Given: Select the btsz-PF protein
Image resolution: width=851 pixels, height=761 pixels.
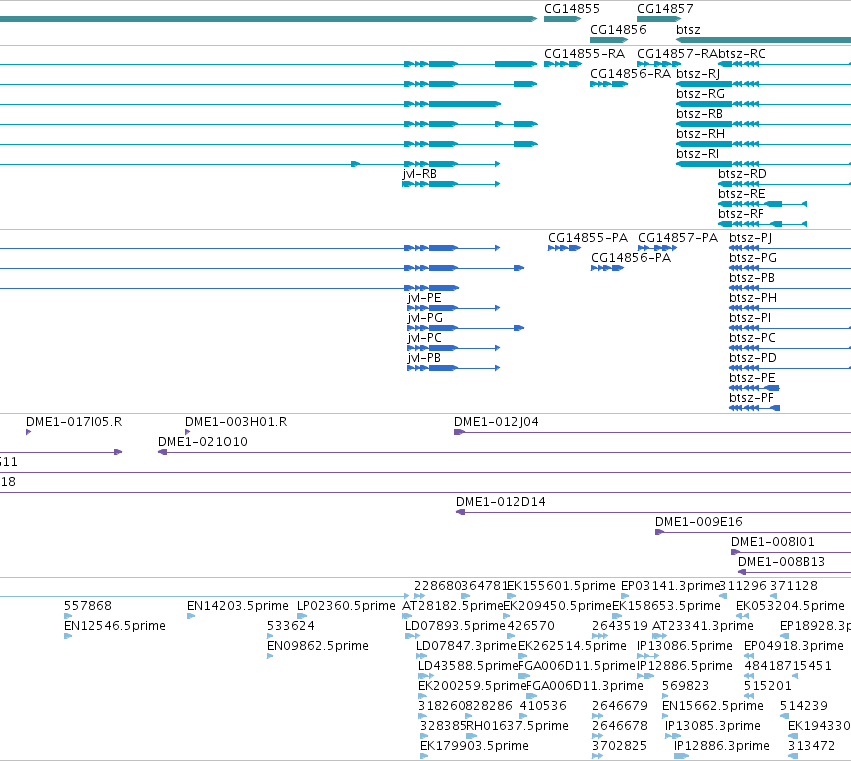Looking at the screenshot, I should 751,398.
